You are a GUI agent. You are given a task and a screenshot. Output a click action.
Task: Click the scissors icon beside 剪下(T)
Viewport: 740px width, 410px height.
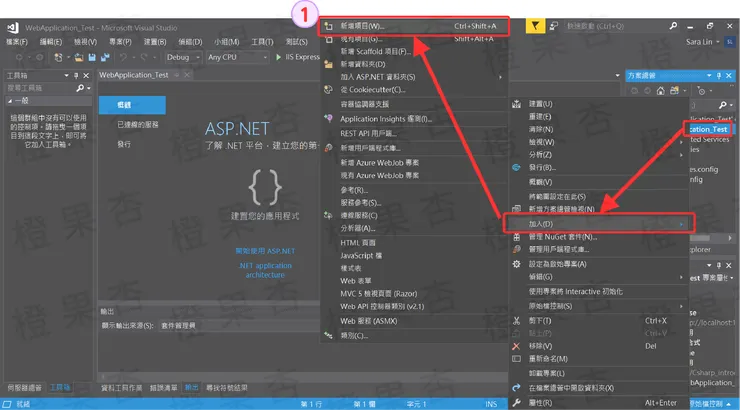pyautogui.click(x=517, y=321)
